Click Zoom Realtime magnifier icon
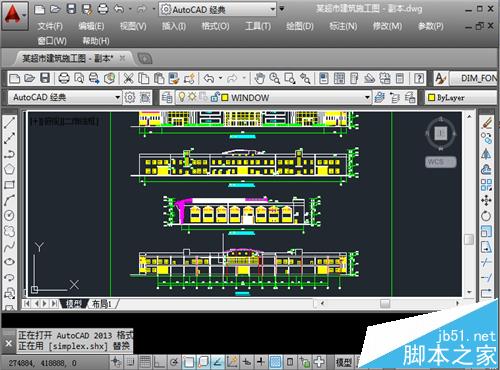Viewport: 500px width, 370px height. pos(275,79)
